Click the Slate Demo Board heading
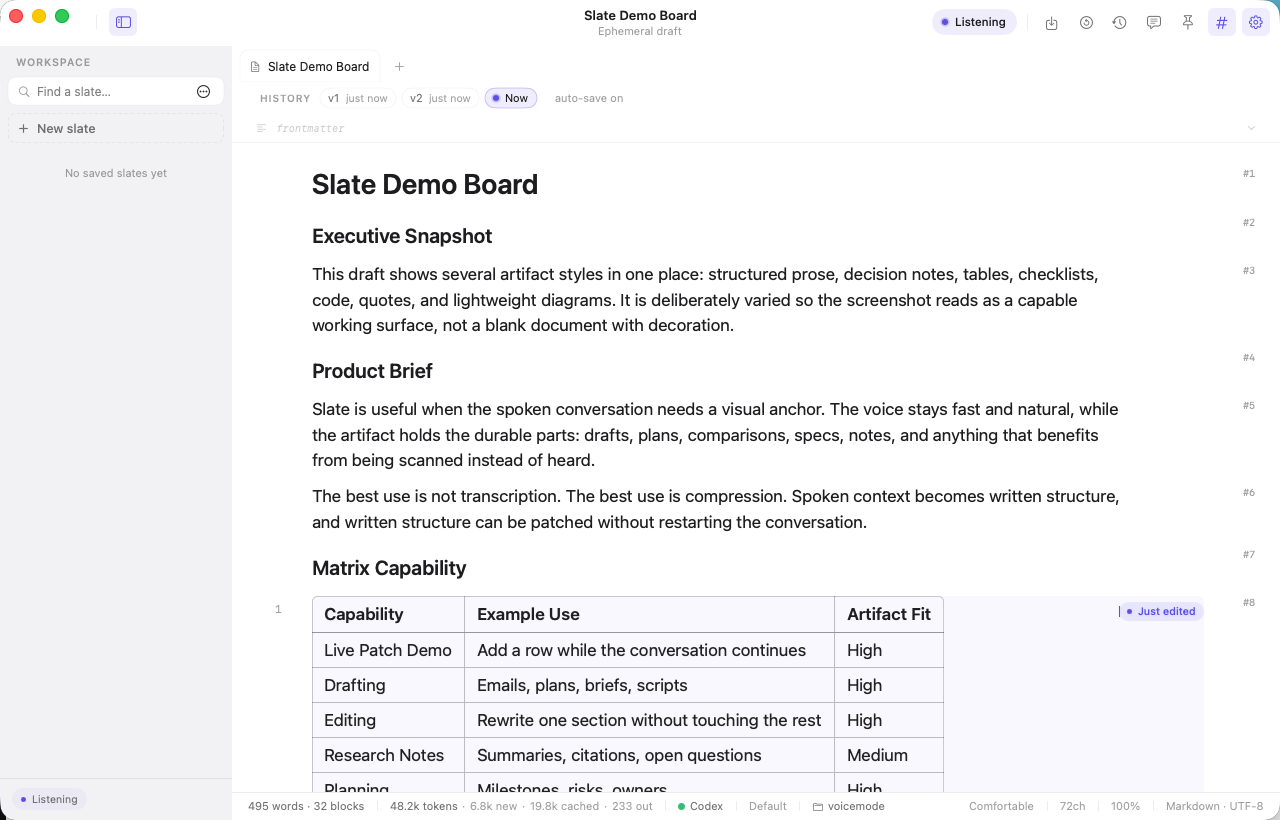The height and width of the screenshot is (820, 1280). pyautogui.click(x=425, y=184)
